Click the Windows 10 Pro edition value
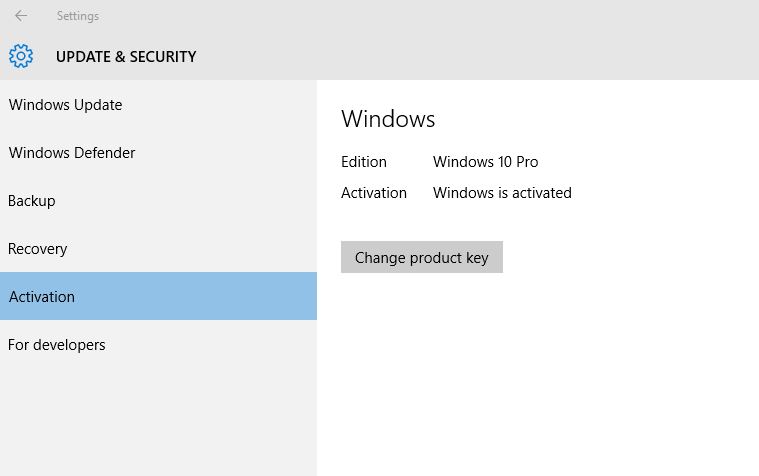759x476 pixels. (485, 162)
